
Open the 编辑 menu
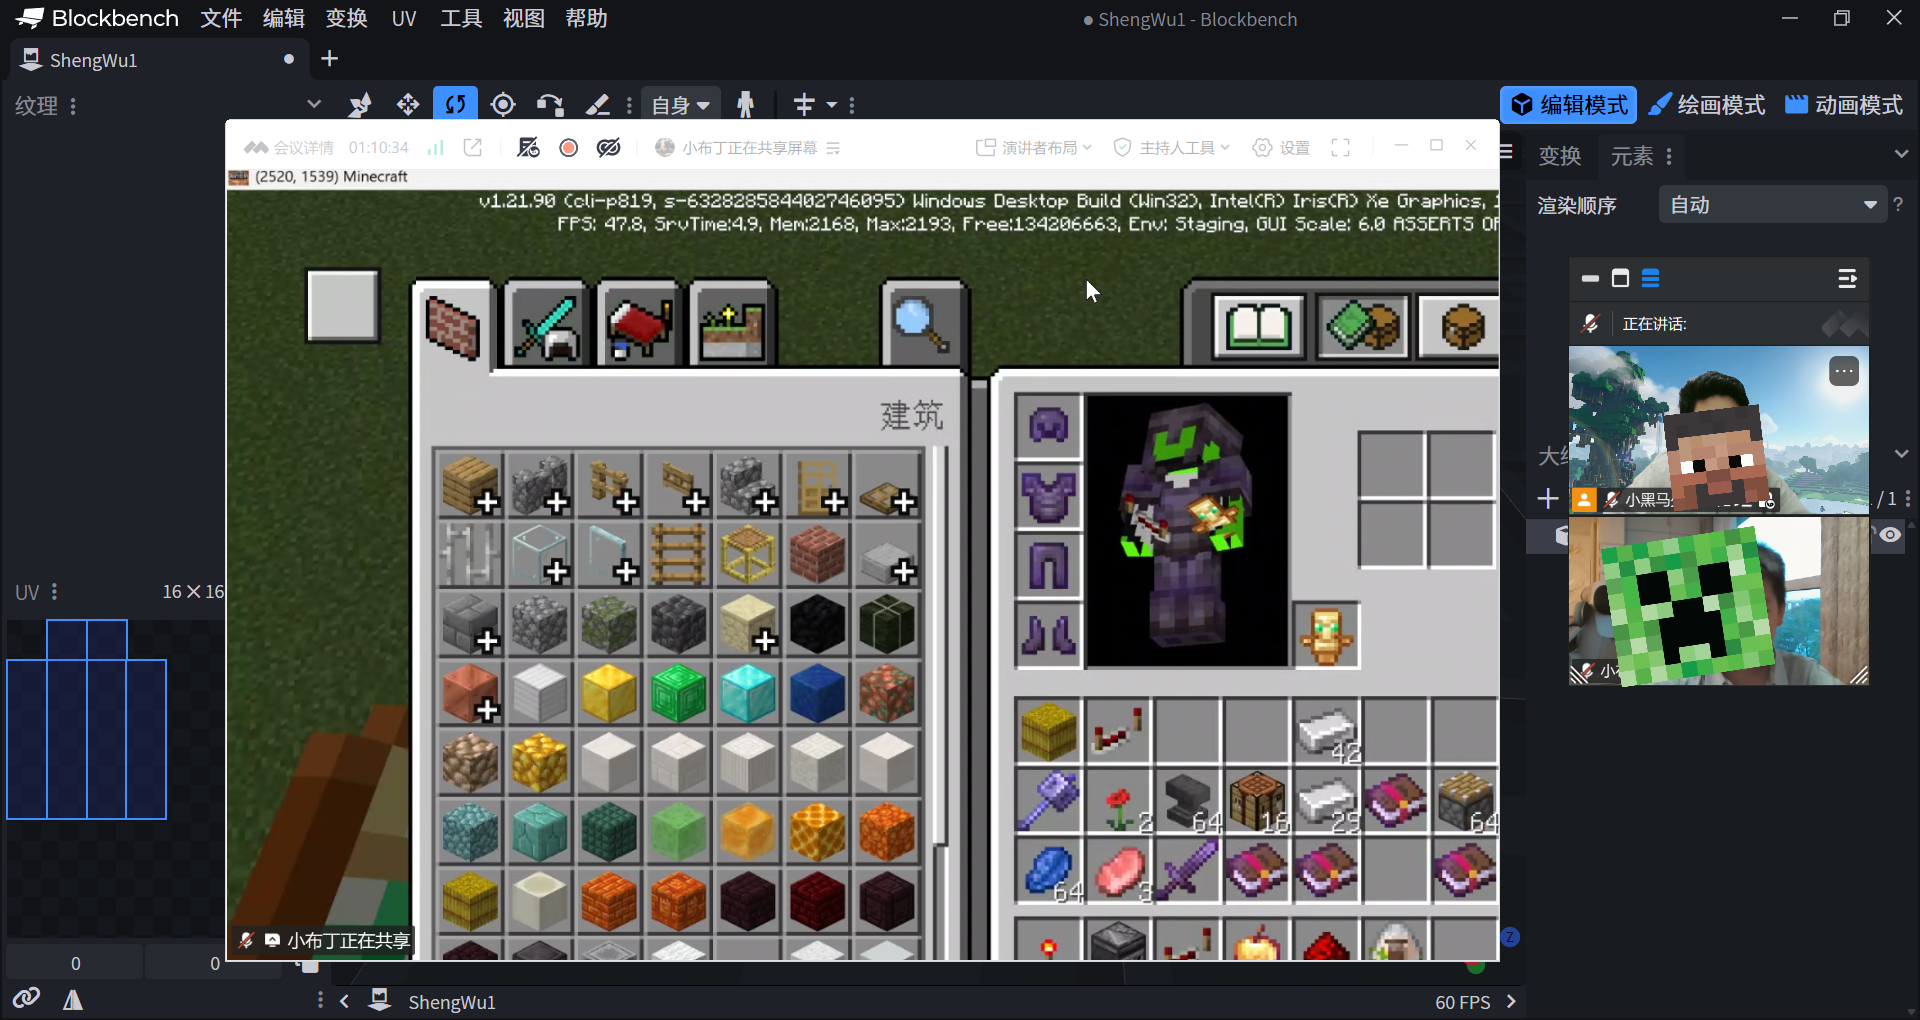[x=284, y=19]
